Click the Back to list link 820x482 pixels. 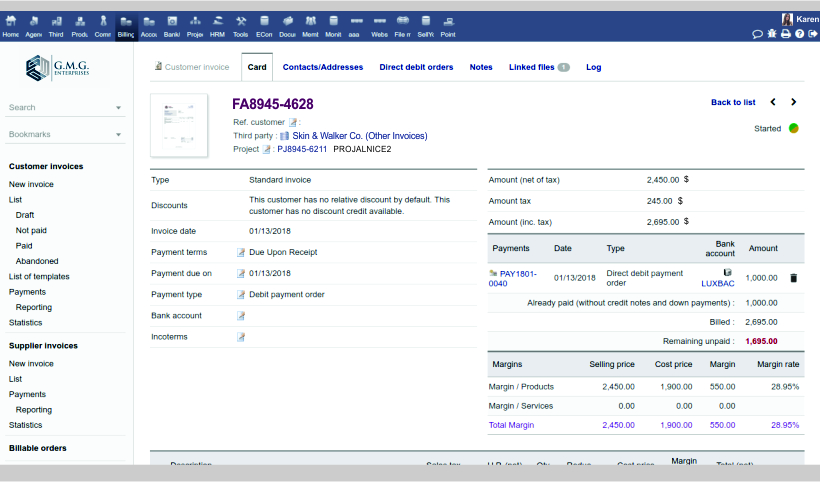(733, 102)
